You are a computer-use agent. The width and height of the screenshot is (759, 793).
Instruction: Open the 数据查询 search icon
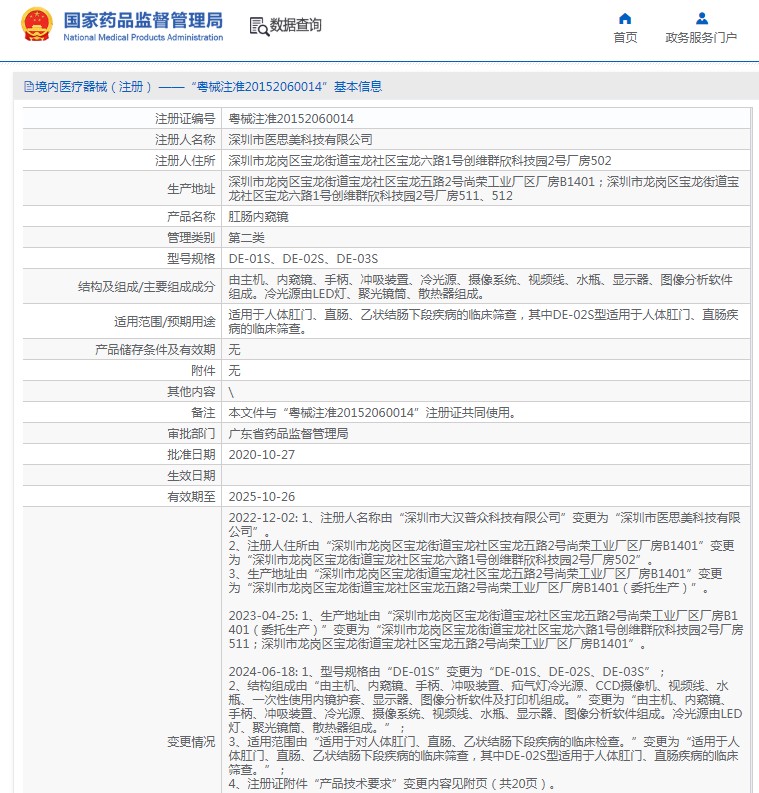click(259, 26)
